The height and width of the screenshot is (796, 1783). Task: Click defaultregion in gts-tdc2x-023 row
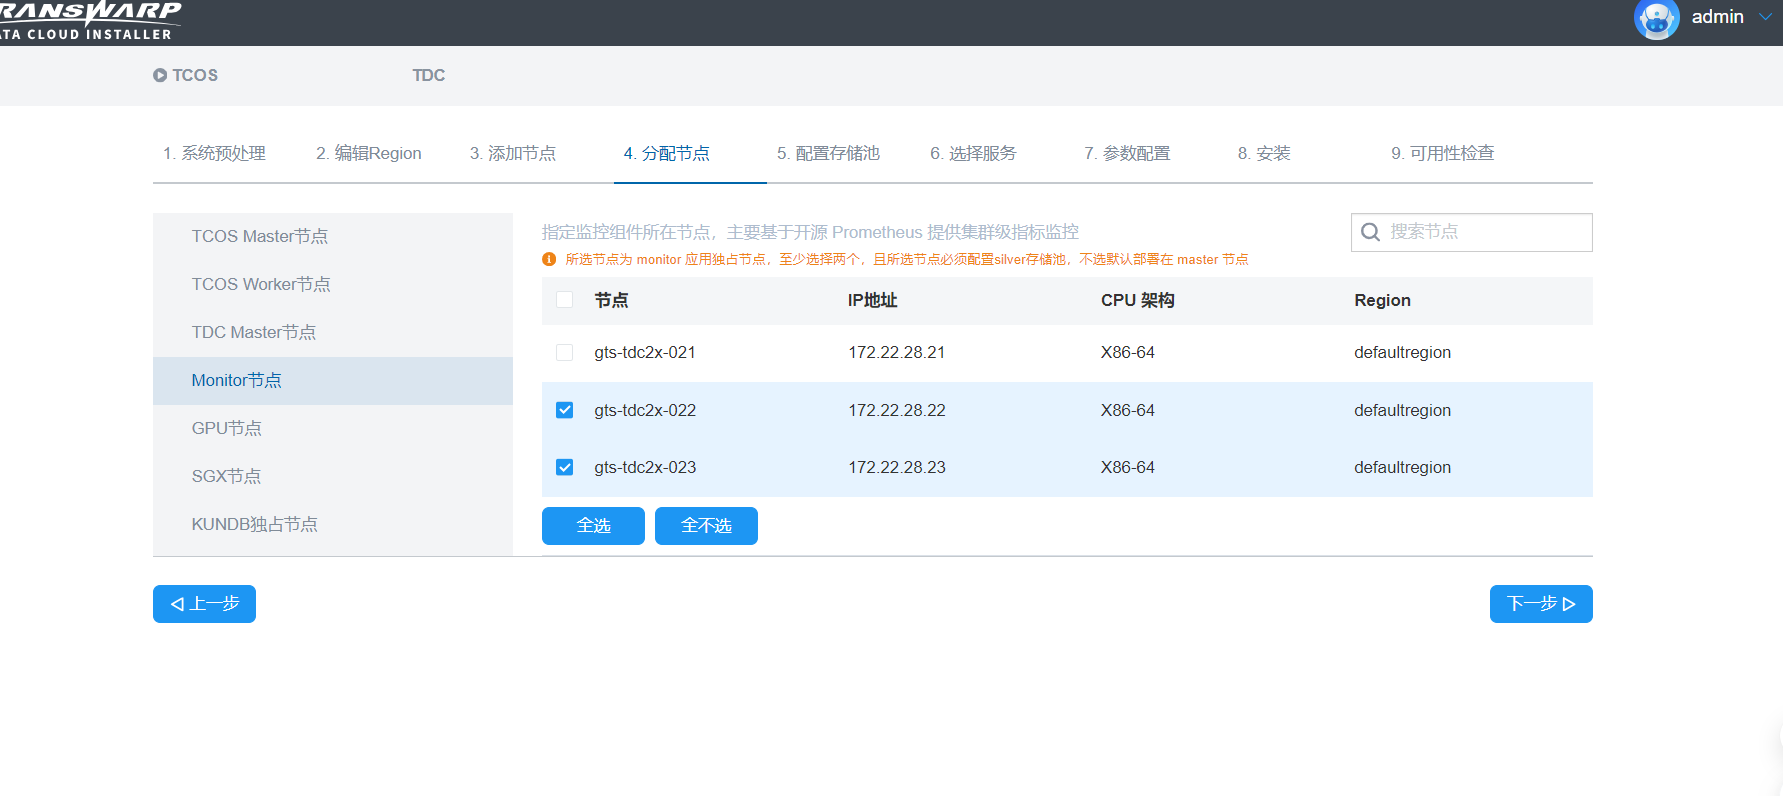pos(1402,467)
